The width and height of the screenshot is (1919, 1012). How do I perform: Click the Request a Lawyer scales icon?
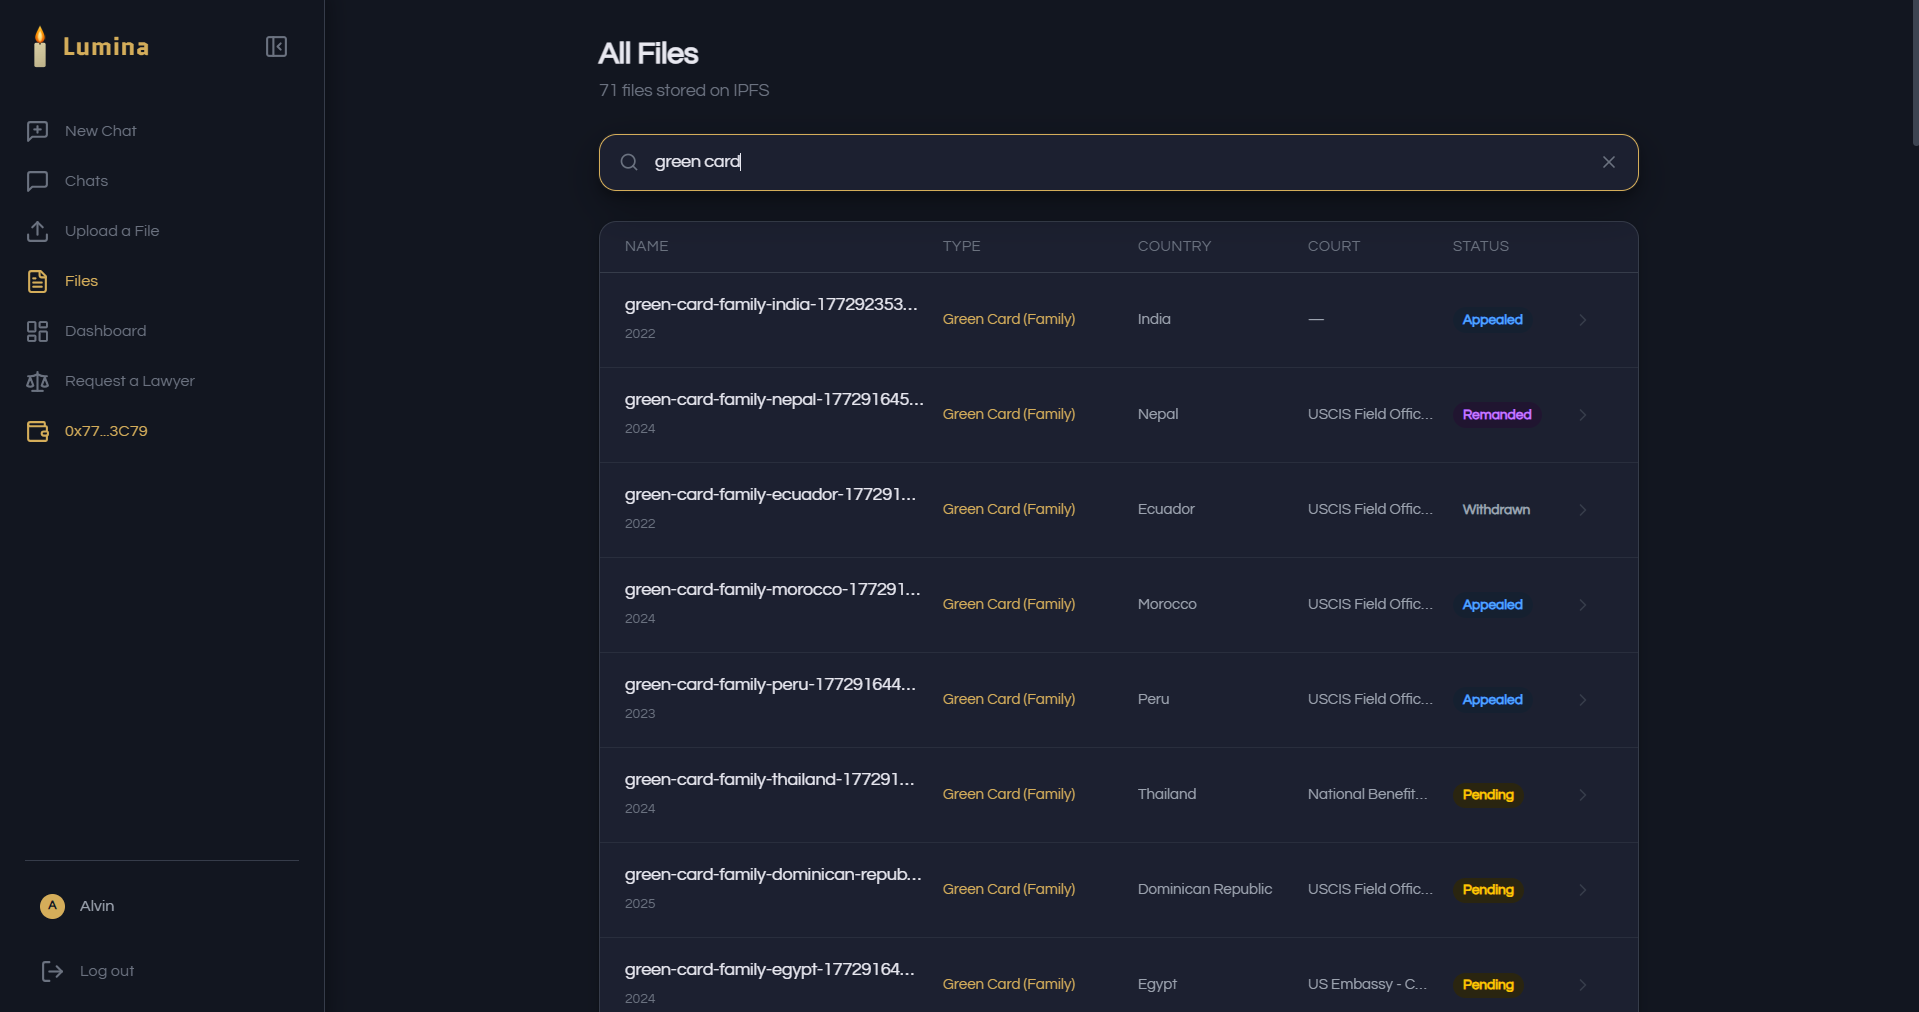37,381
